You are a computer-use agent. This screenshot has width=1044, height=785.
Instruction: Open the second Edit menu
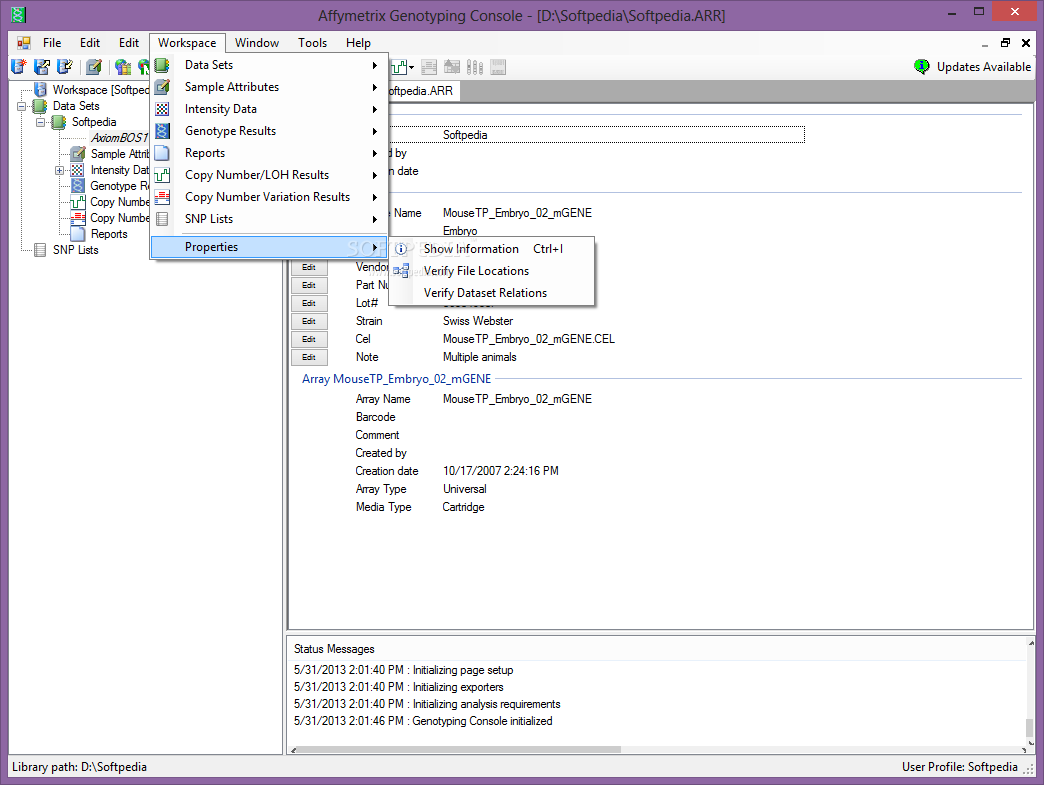pyautogui.click(x=129, y=43)
